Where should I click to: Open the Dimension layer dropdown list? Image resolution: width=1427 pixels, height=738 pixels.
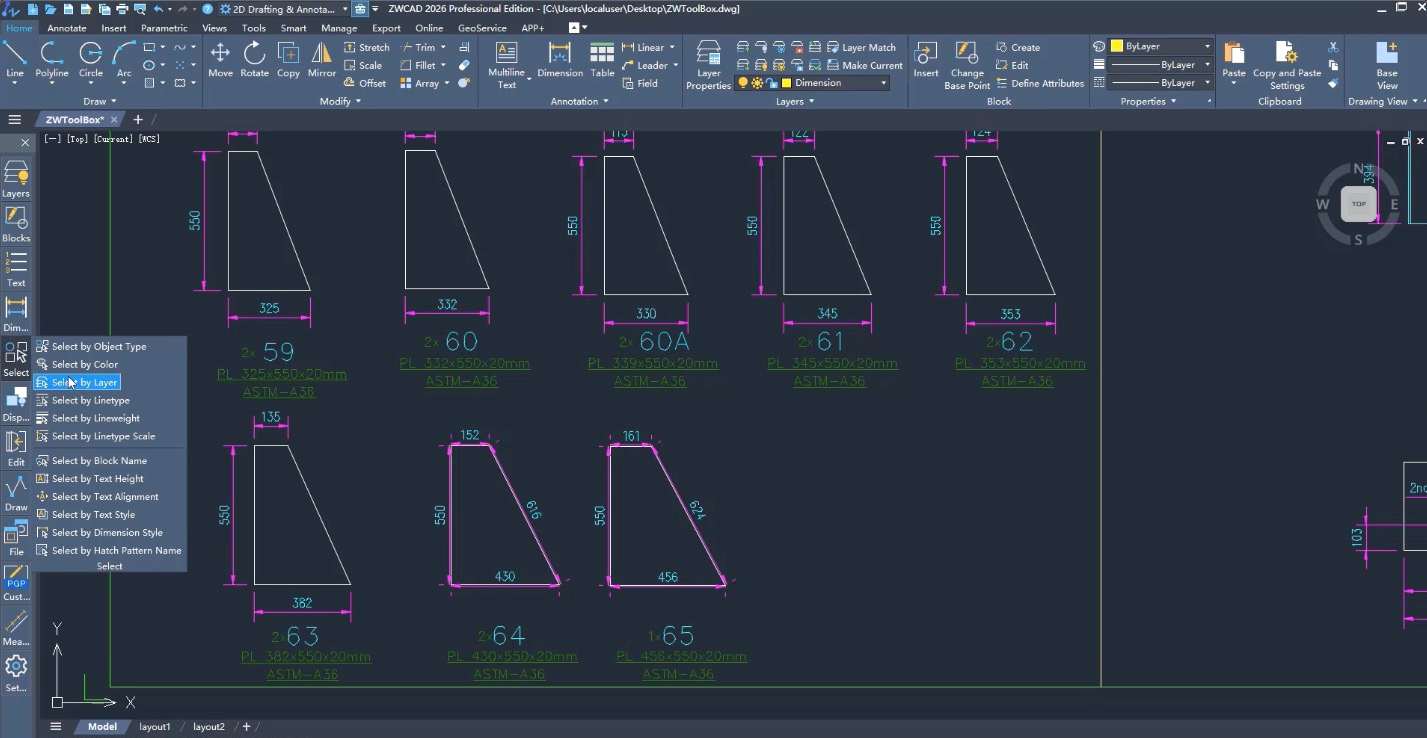click(x=883, y=83)
